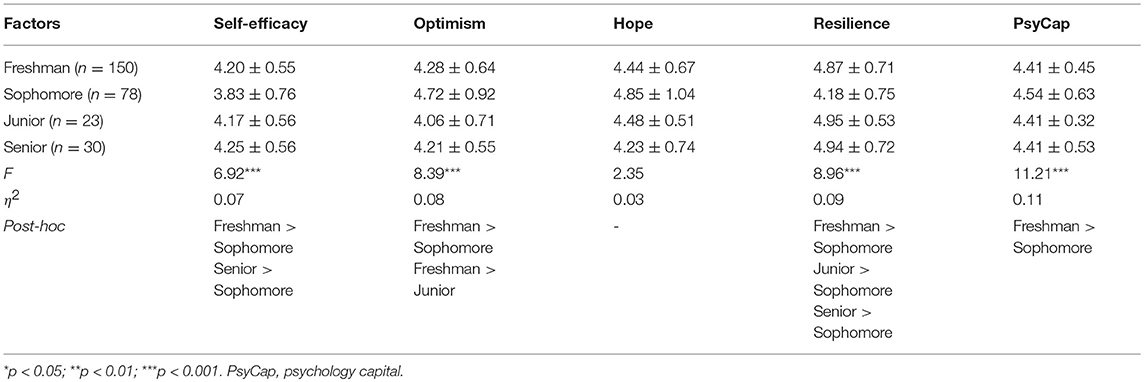
Task: Click the eta squared row label
Action: click(11, 201)
